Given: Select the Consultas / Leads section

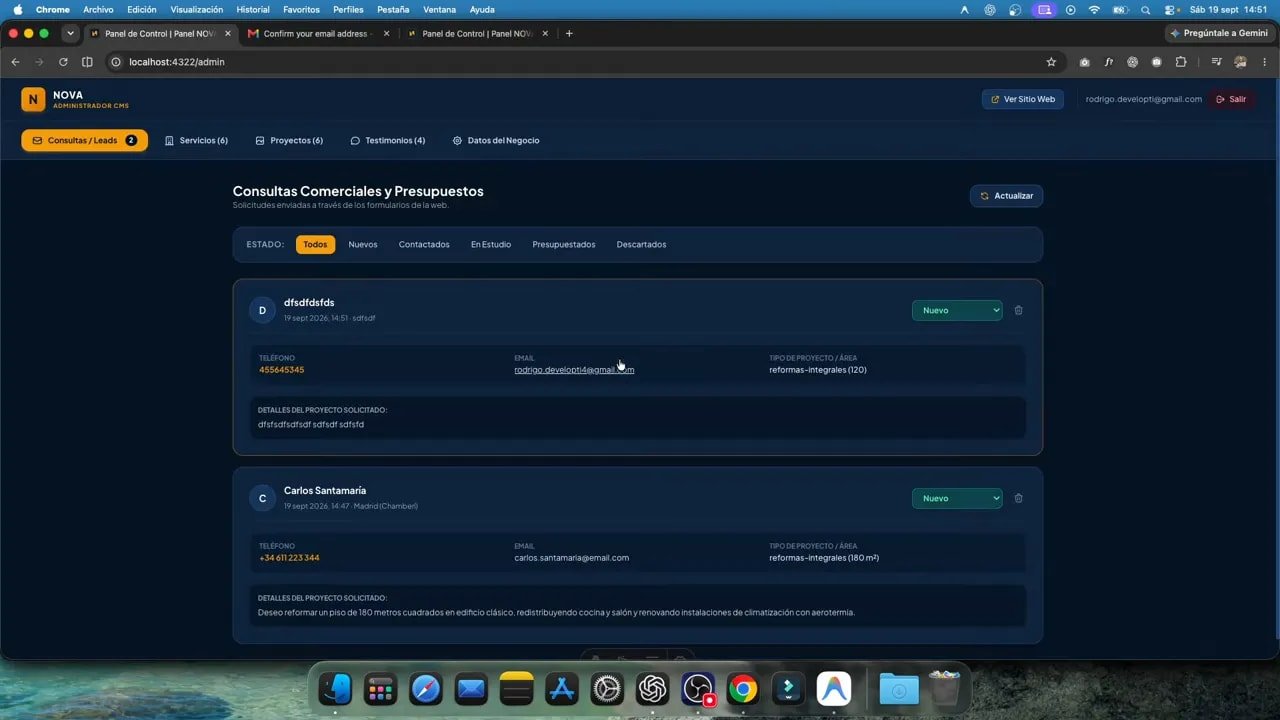Looking at the screenshot, I should [x=84, y=141].
